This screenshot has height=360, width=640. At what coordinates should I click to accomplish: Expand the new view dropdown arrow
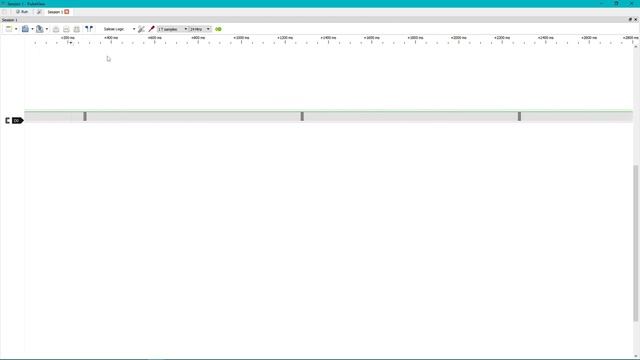[x=16, y=29]
